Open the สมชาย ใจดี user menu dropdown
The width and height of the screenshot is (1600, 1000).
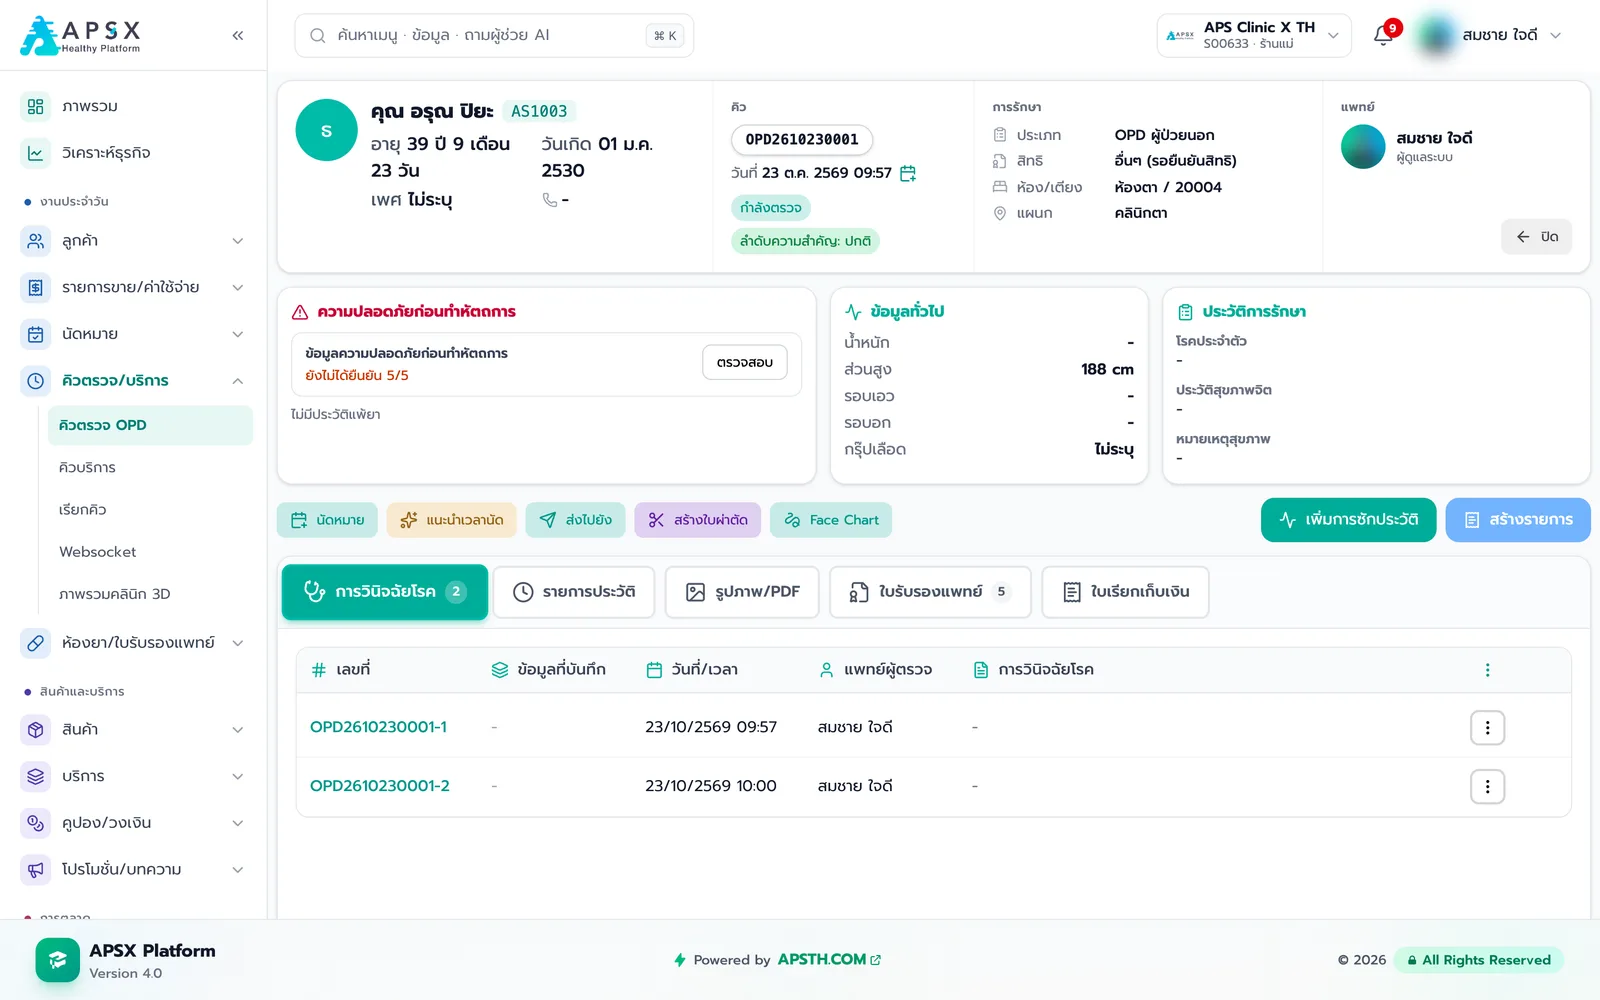1490,35
